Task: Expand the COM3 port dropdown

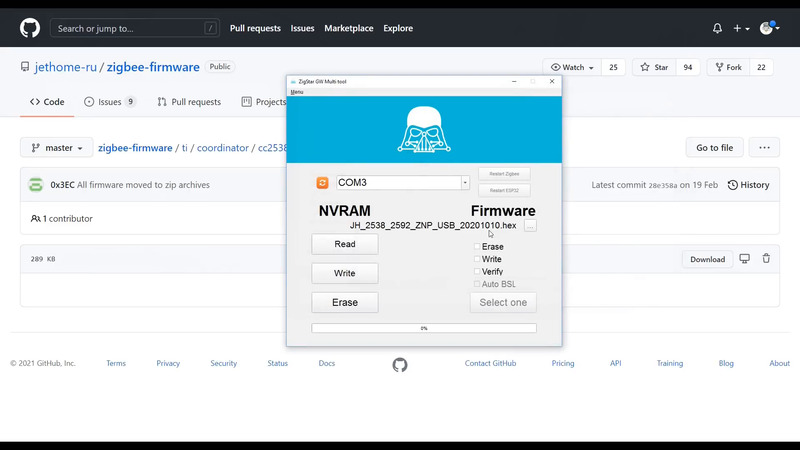Action: tap(465, 183)
